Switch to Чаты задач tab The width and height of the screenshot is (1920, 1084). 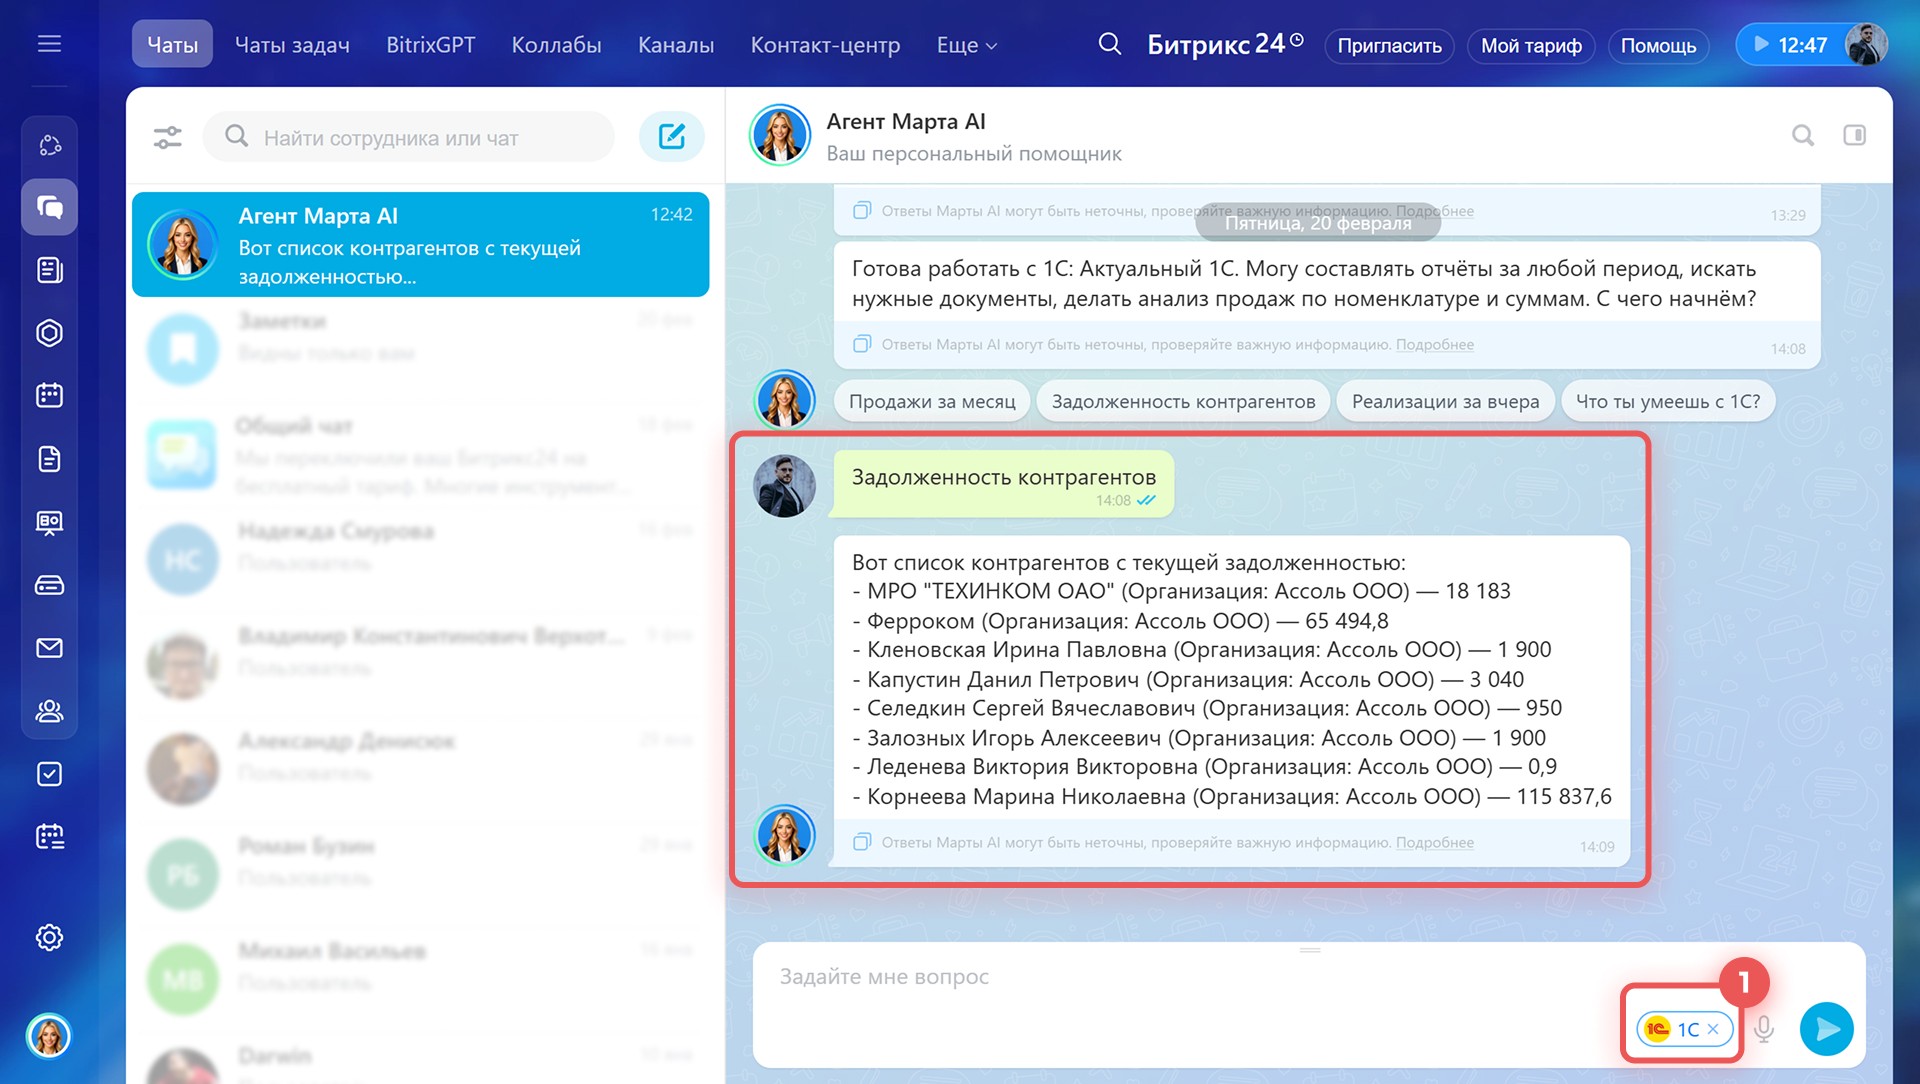pos(292,45)
